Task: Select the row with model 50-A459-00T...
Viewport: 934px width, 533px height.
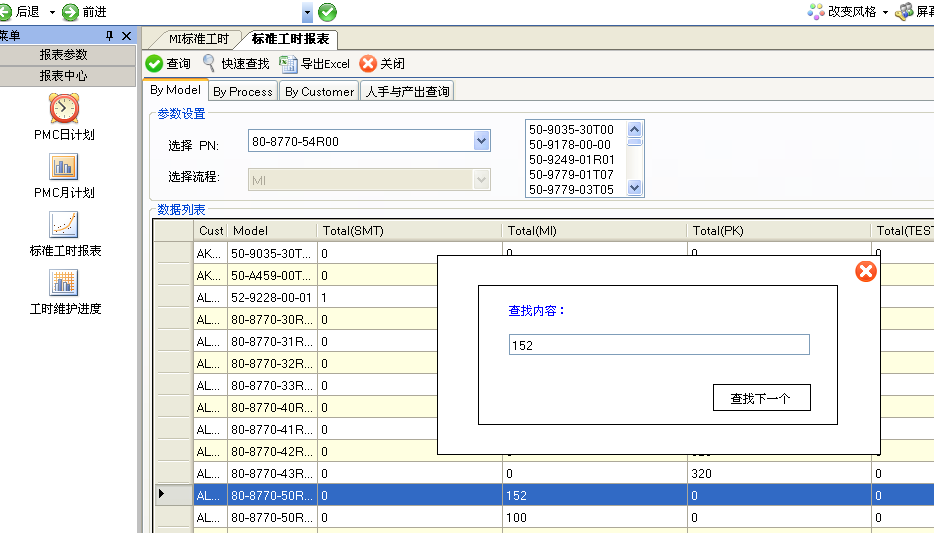Action: click(x=272, y=275)
